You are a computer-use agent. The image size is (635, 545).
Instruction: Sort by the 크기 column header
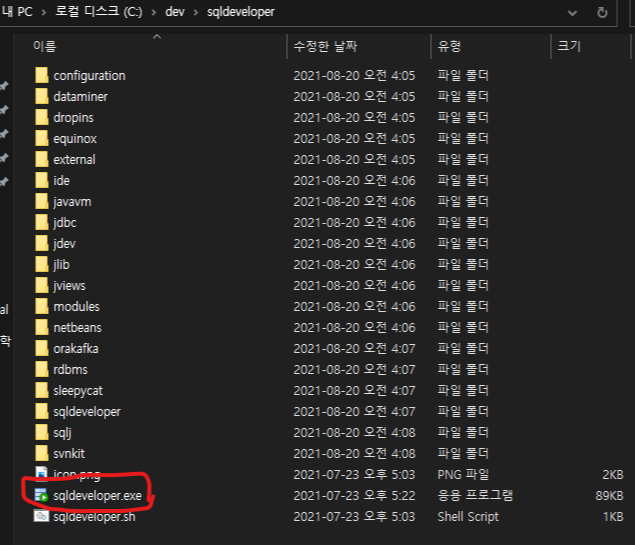569,46
